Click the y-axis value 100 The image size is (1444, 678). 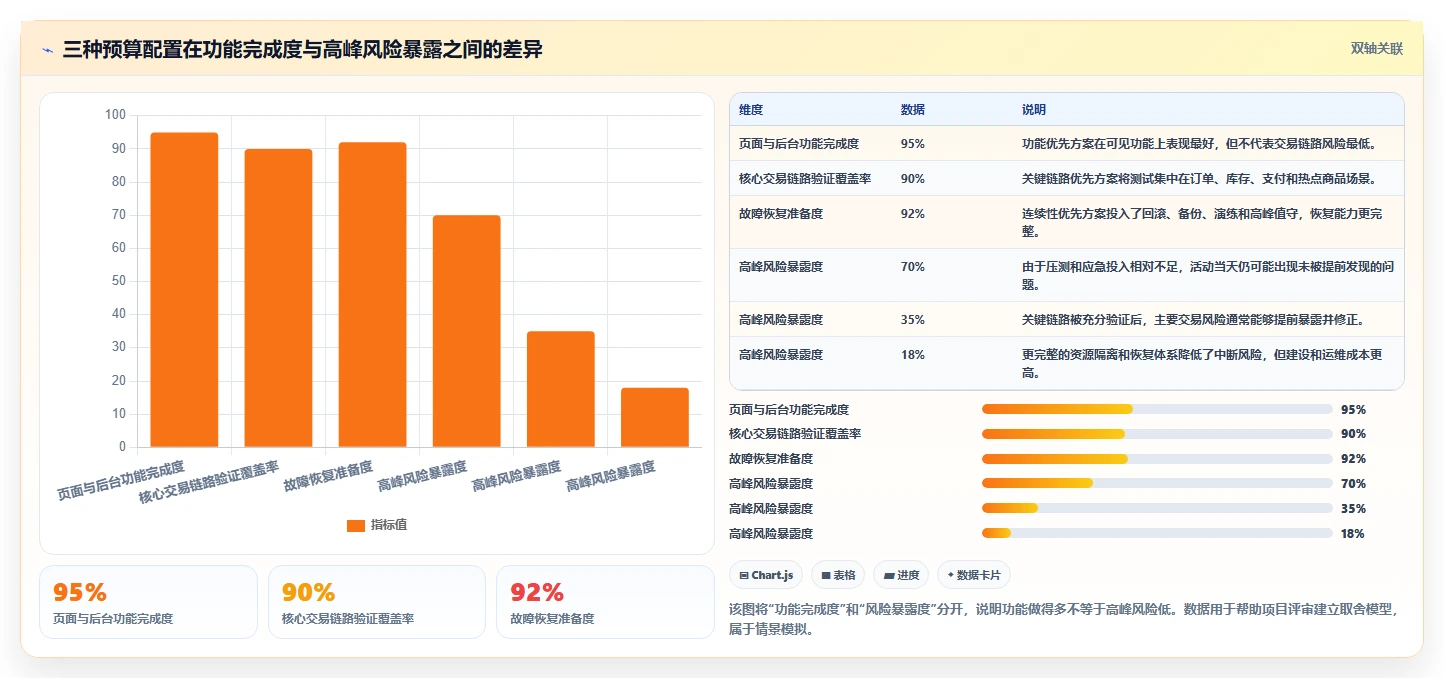coord(115,115)
